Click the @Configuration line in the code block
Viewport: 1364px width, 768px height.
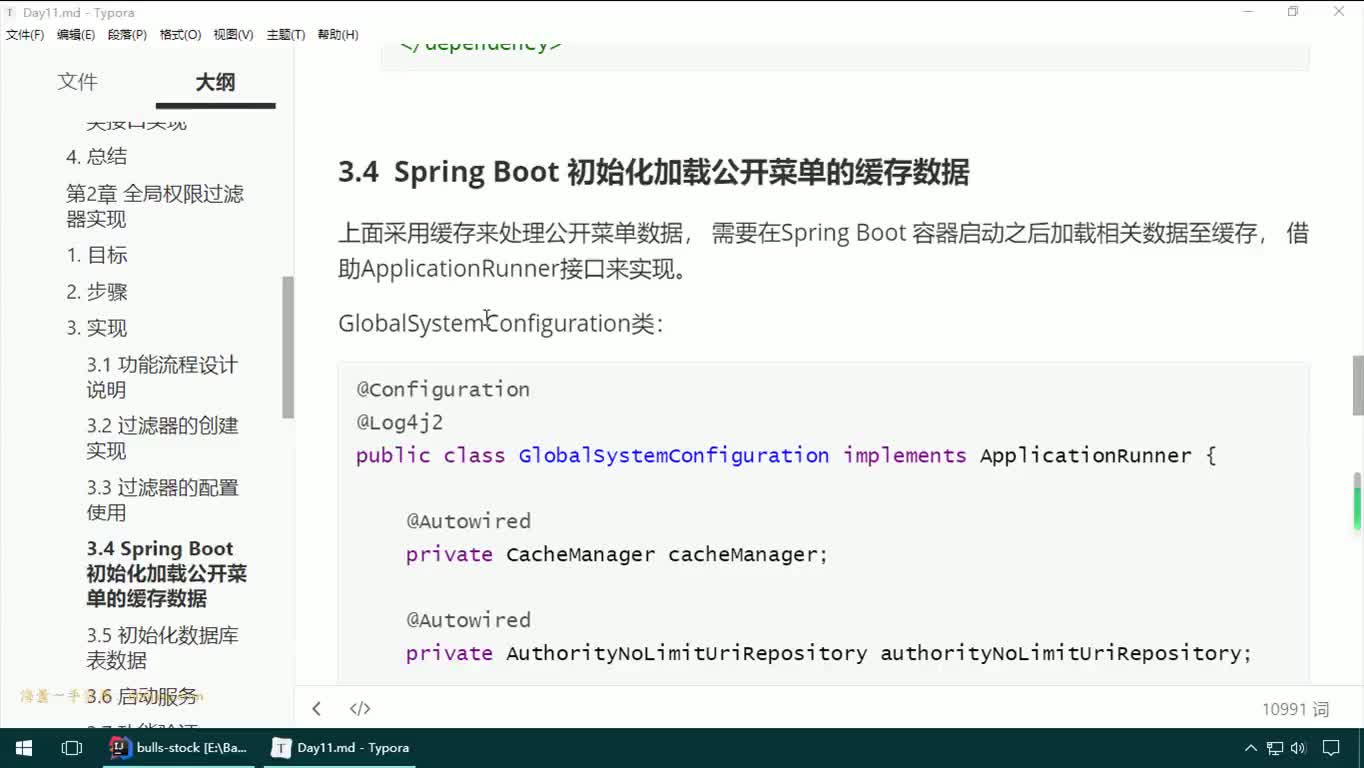point(443,390)
